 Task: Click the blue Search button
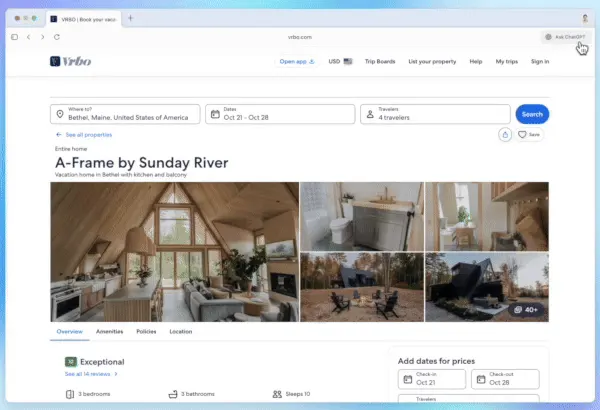click(x=532, y=114)
